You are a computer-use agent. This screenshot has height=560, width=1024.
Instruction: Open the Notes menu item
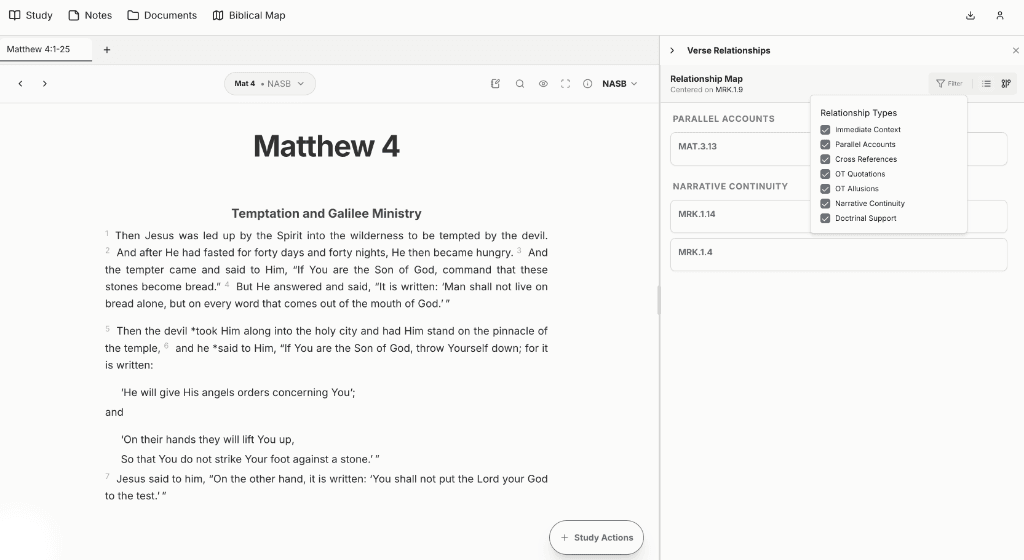pyautogui.click(x=90, y=16)
